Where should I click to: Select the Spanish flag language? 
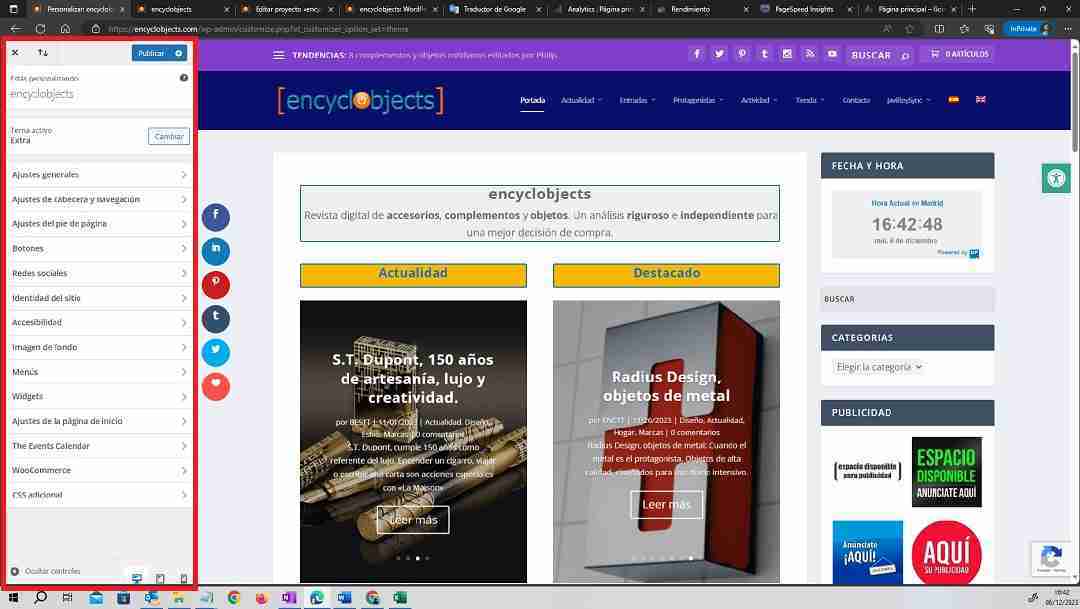(953, 100)
